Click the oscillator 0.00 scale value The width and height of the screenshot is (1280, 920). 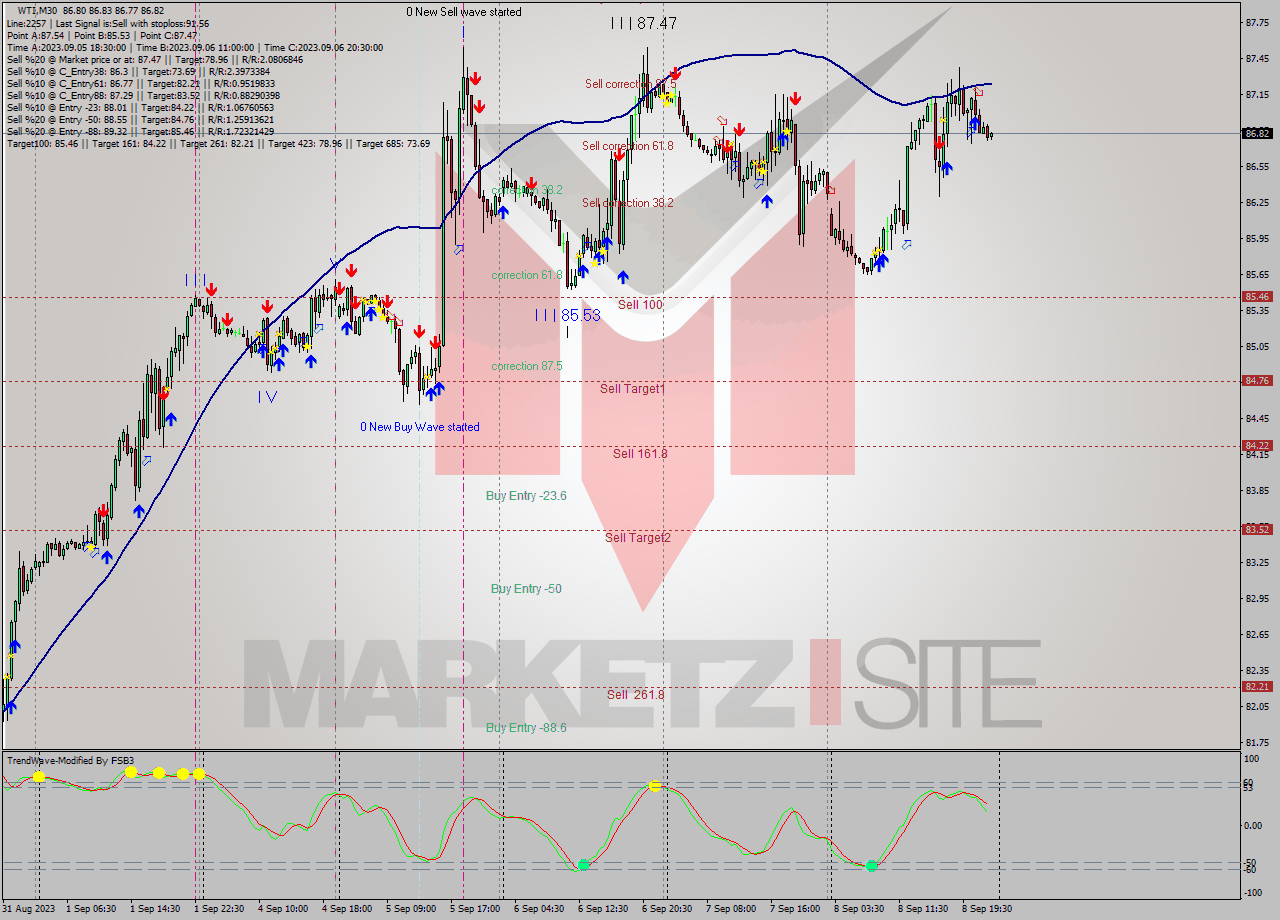coord(1251,826)
